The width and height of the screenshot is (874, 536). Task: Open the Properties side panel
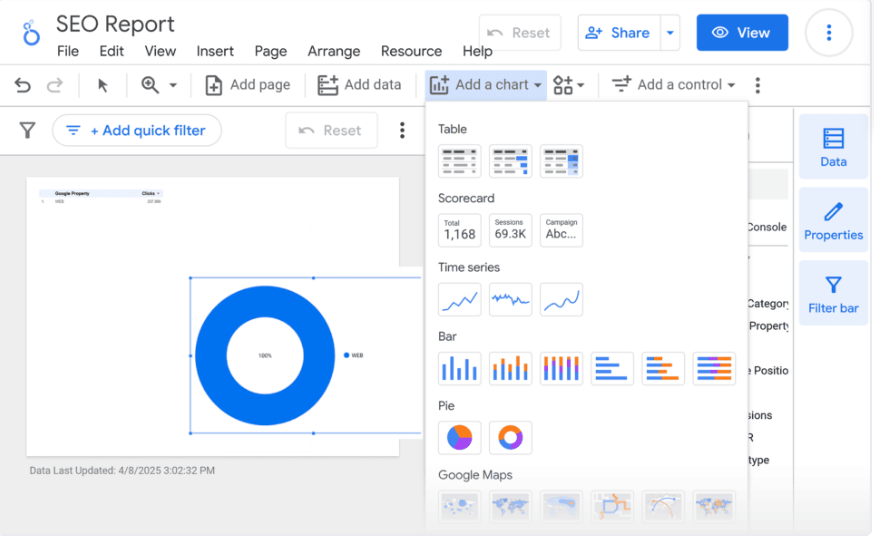point(833,221)
